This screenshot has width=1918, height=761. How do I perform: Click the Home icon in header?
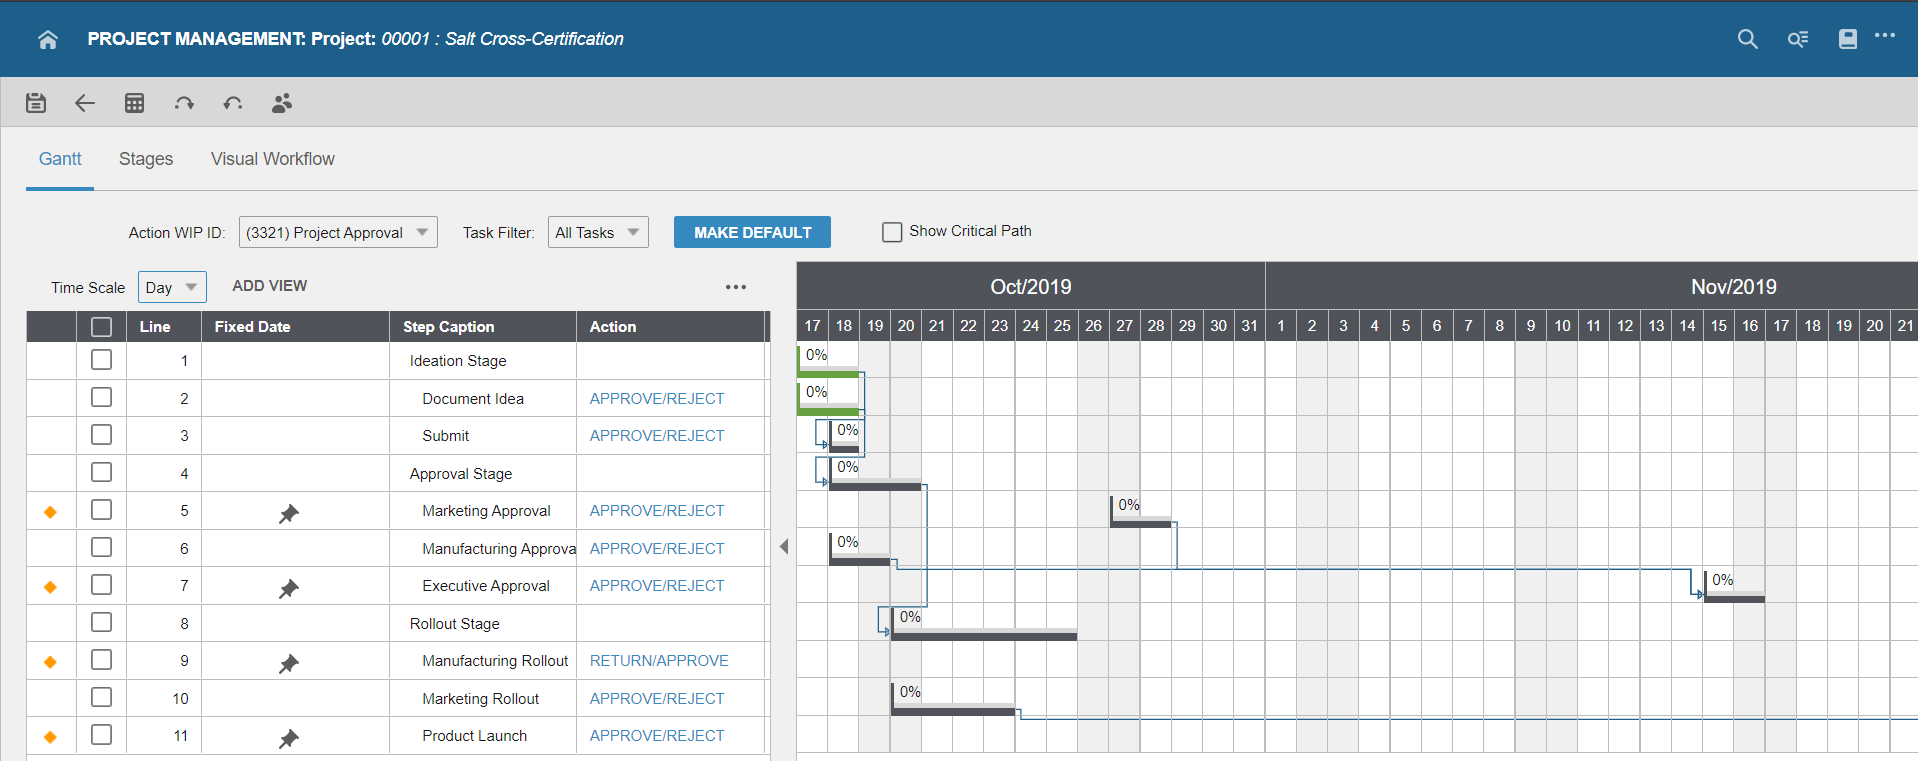pyautogui.click(x=47, y=39)
